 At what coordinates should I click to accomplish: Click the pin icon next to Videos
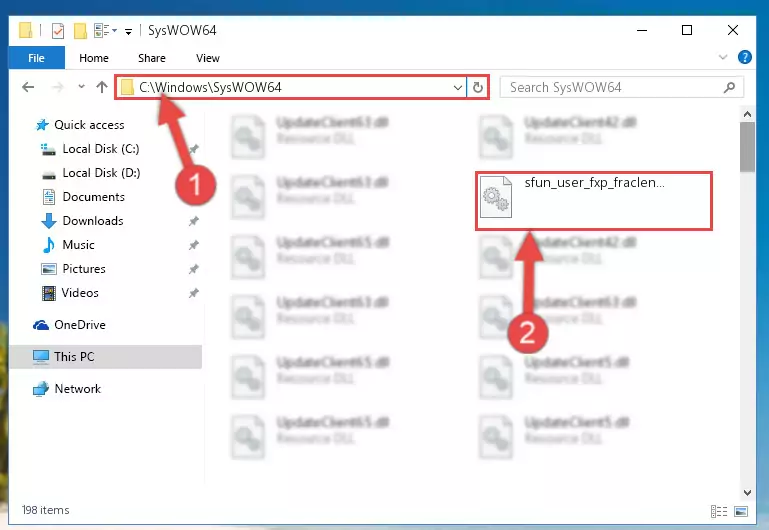[x=194, y=293]
